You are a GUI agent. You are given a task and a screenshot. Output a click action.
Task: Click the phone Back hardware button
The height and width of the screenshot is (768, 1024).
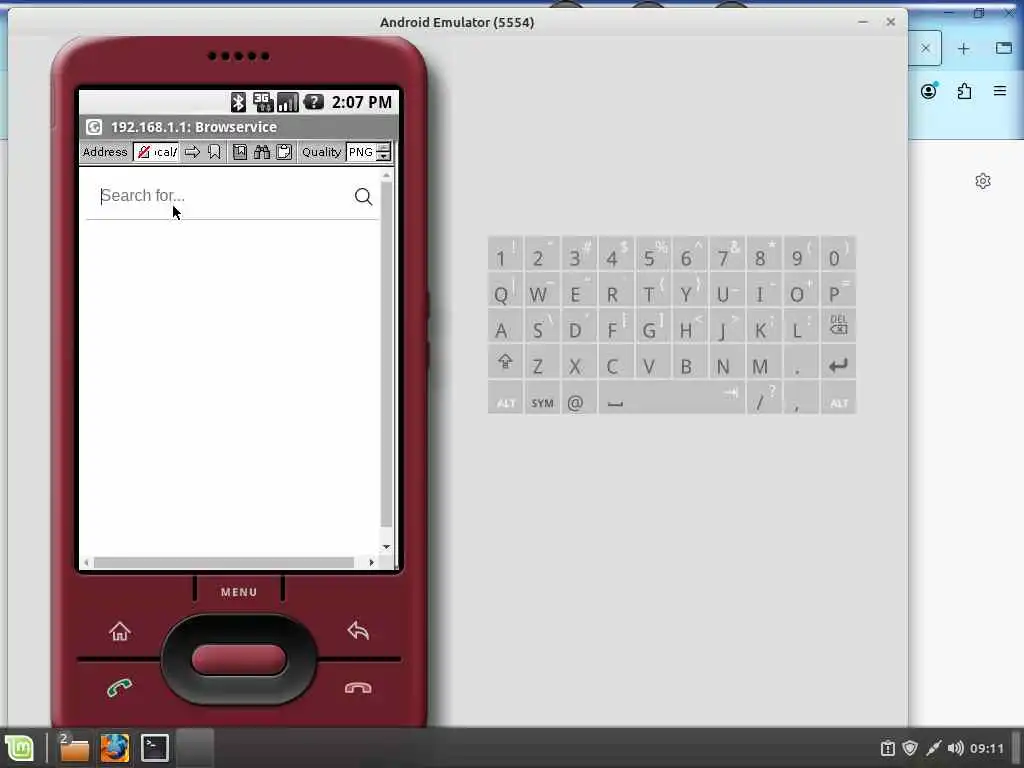pos(359,631)
